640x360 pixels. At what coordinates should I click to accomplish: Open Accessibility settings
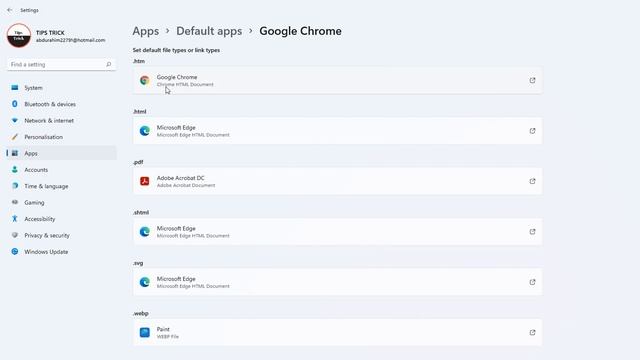tap(62, 219)
